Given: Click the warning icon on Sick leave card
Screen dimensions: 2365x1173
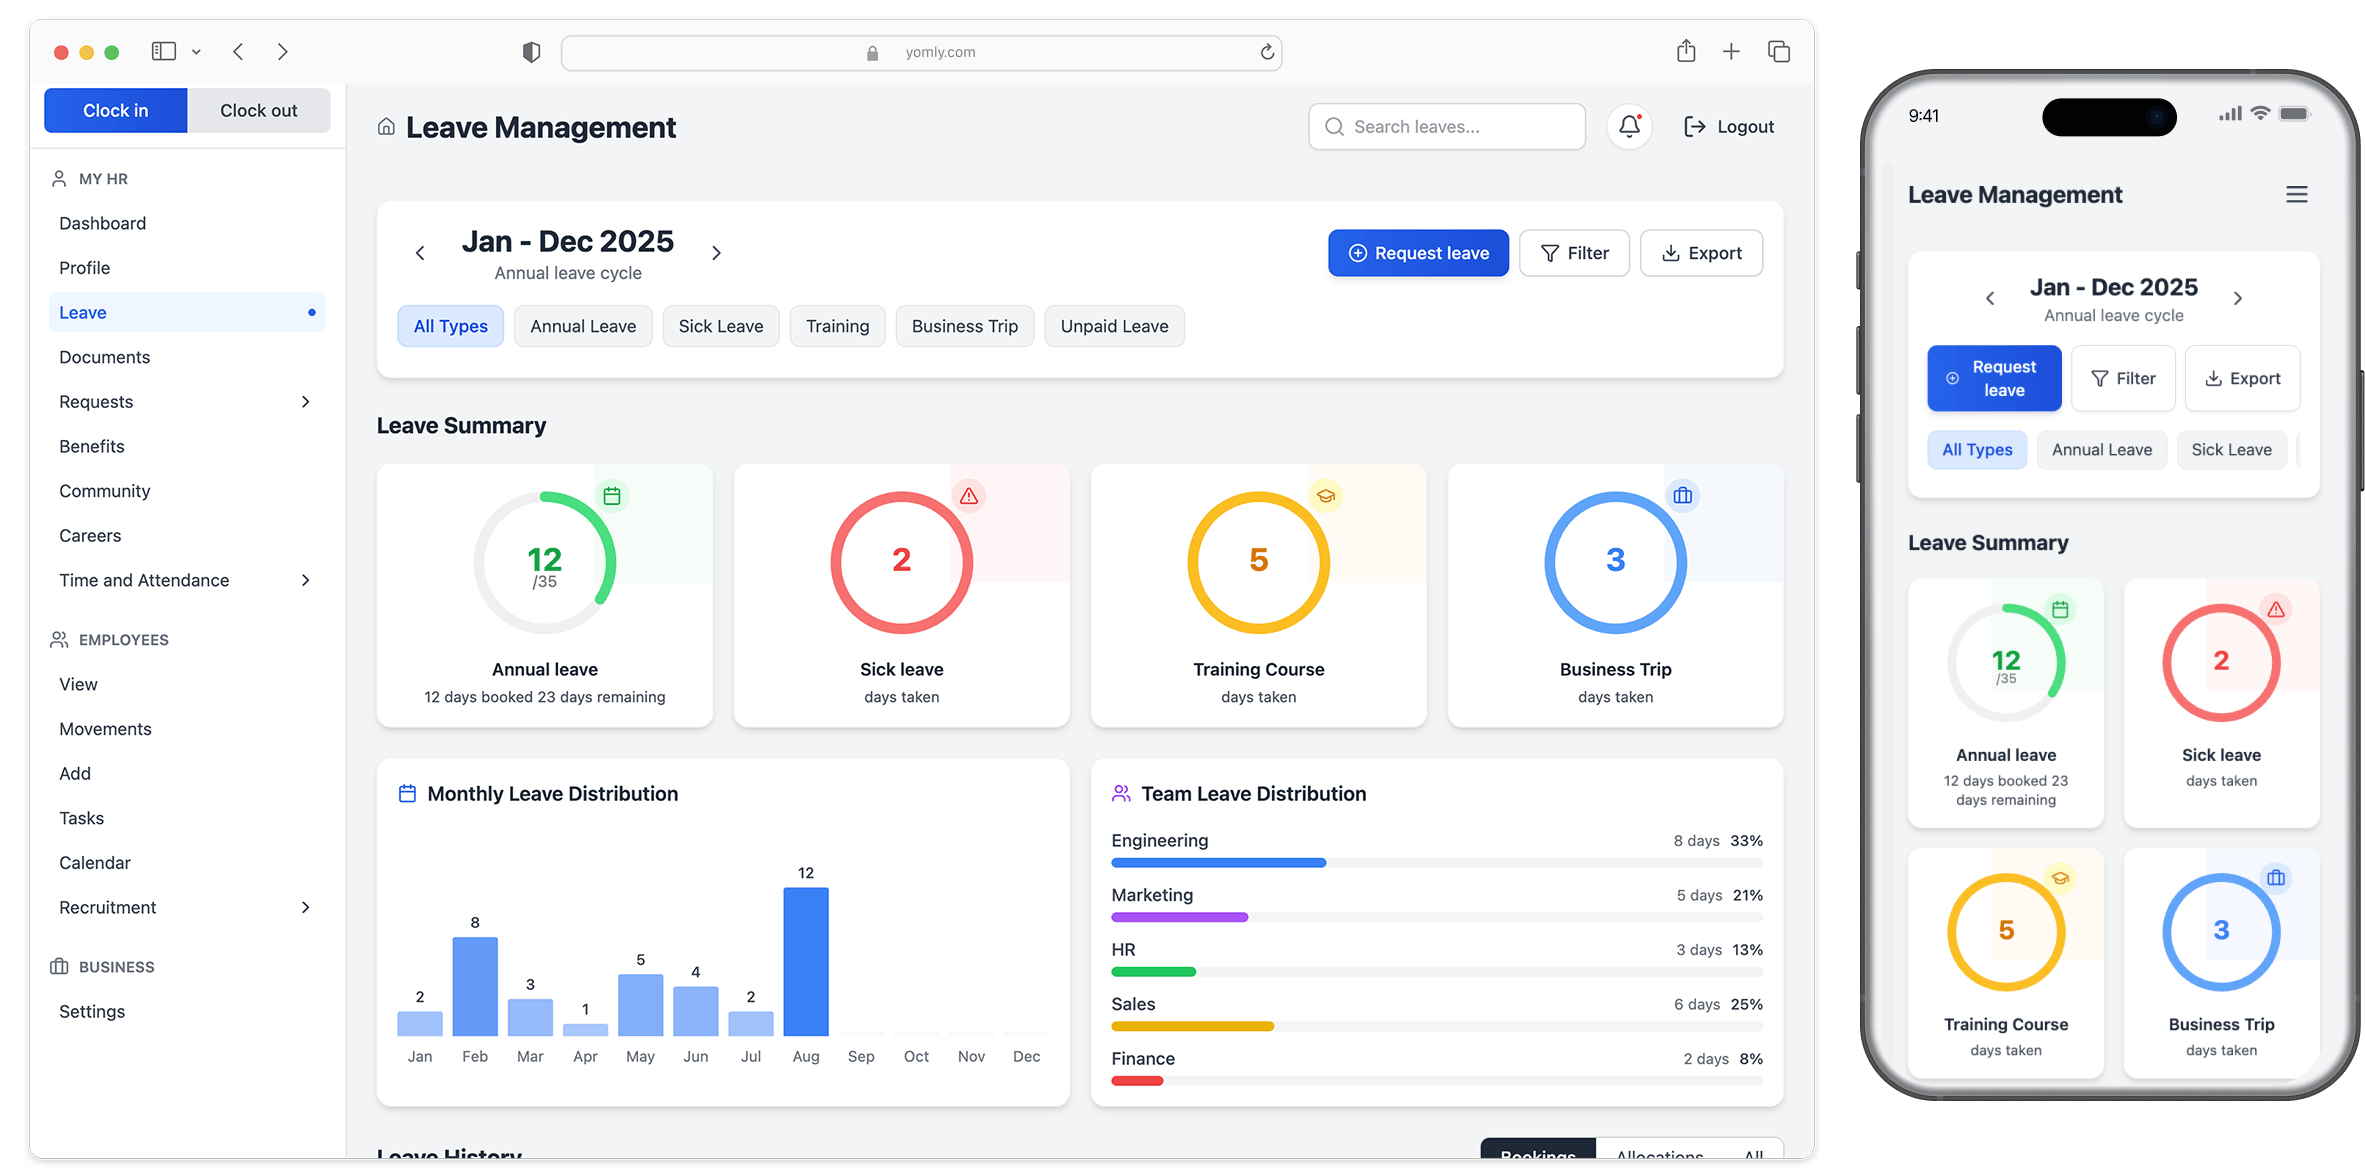Looking at the screenshot, I should click(969, 496).
